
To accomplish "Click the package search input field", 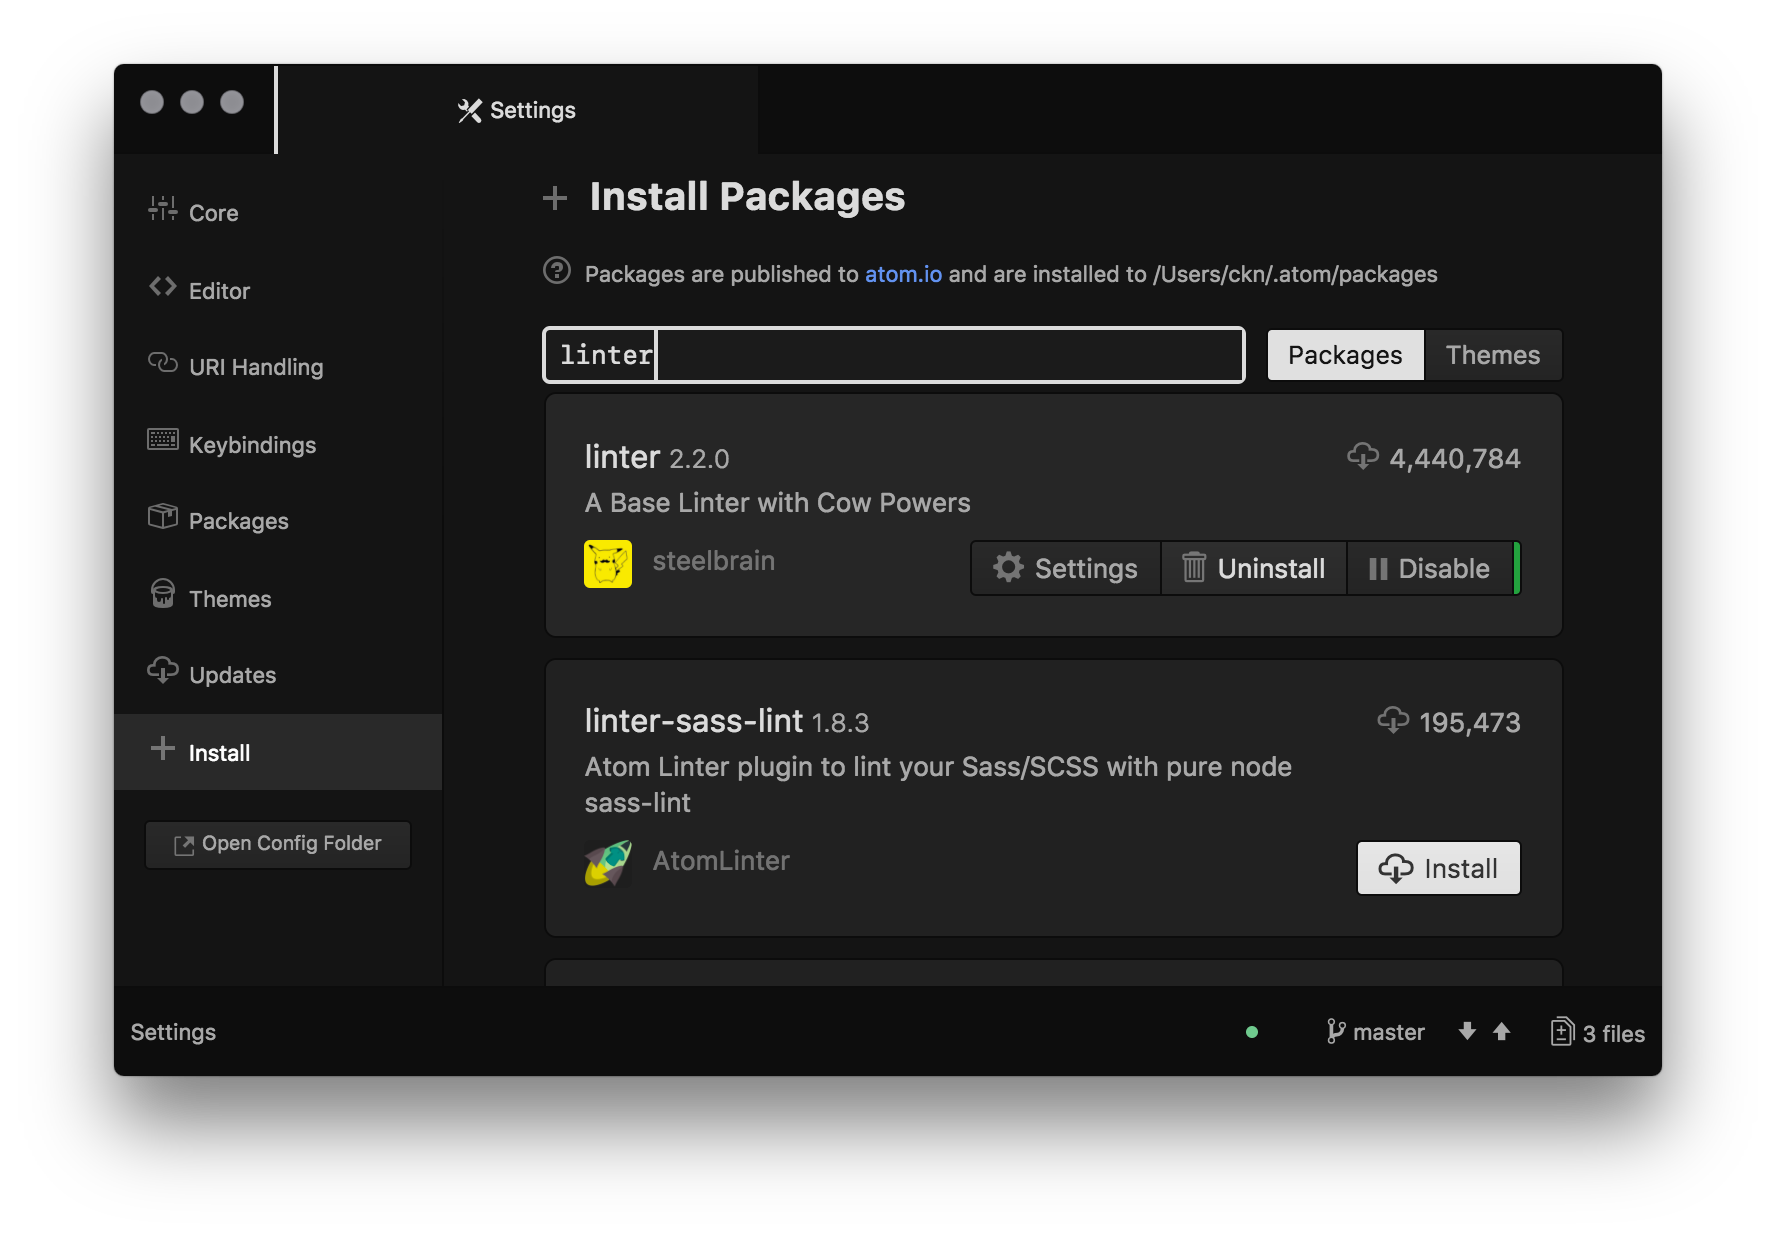I will pyautogui.click(x=894, y=355).
